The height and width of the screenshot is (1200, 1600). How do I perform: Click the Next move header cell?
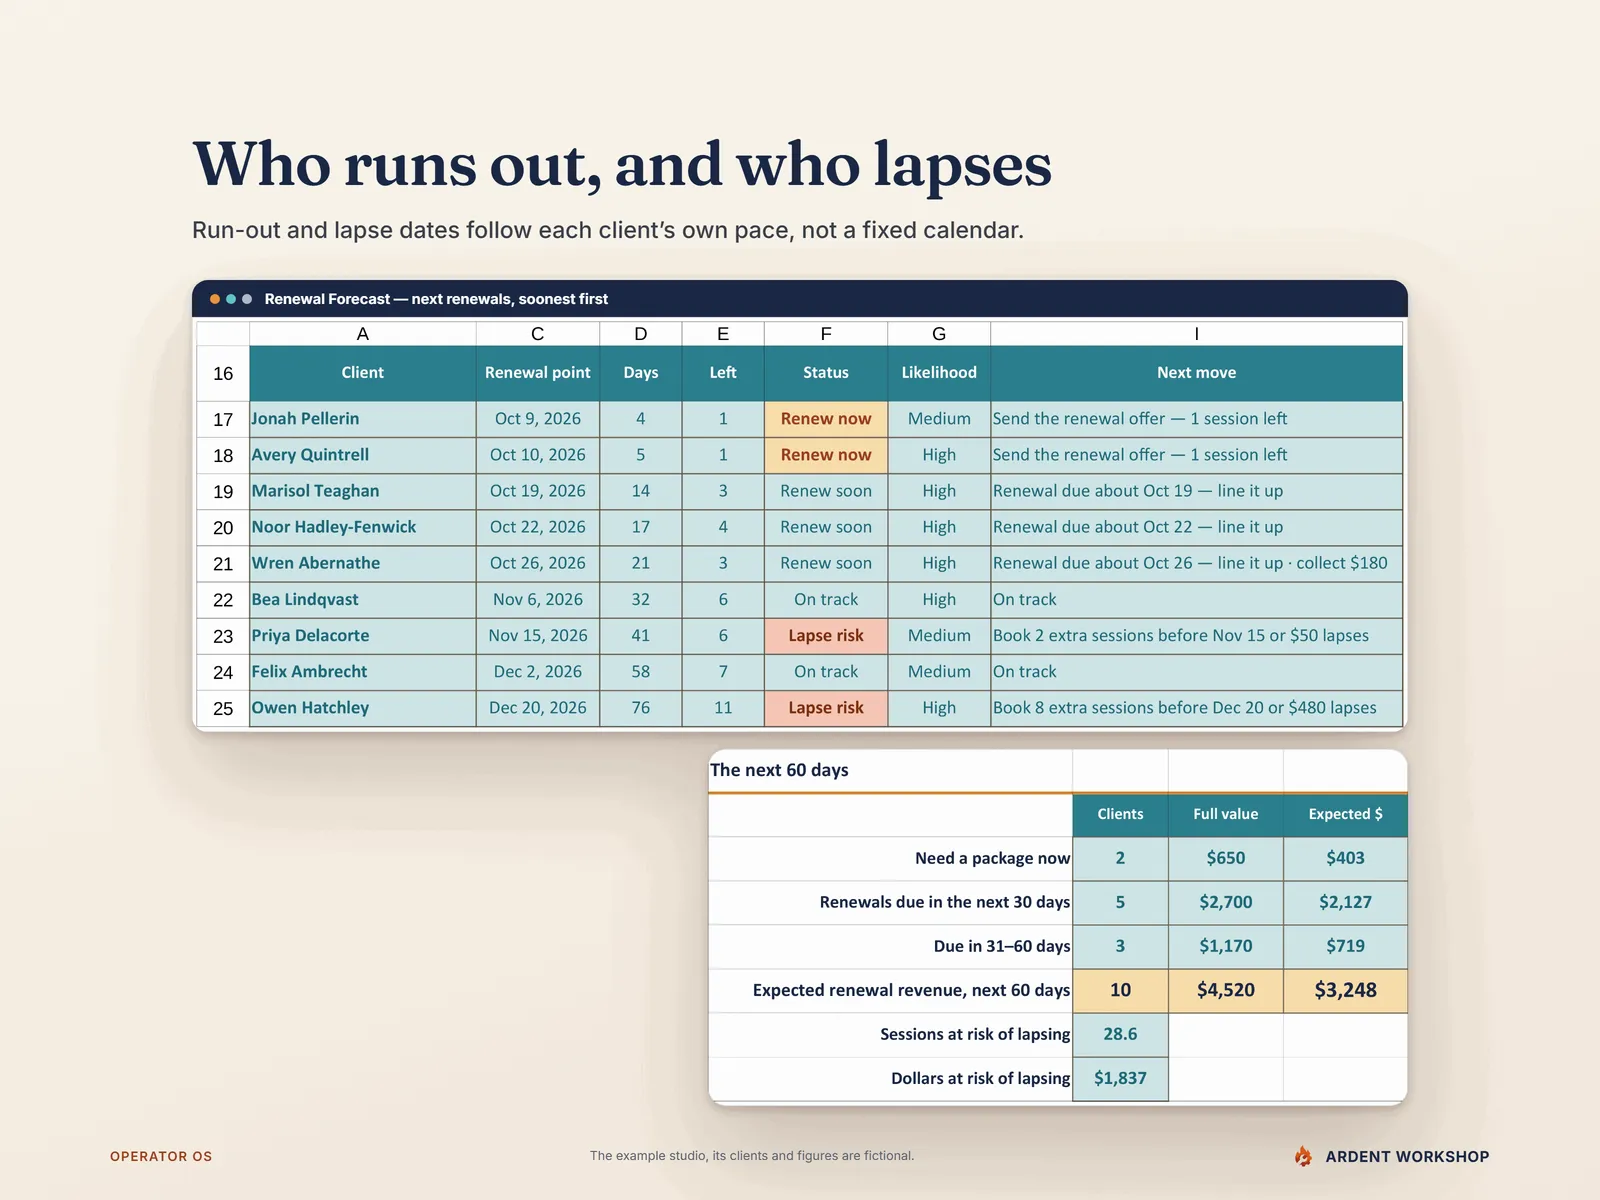(x=1197, y=373)
